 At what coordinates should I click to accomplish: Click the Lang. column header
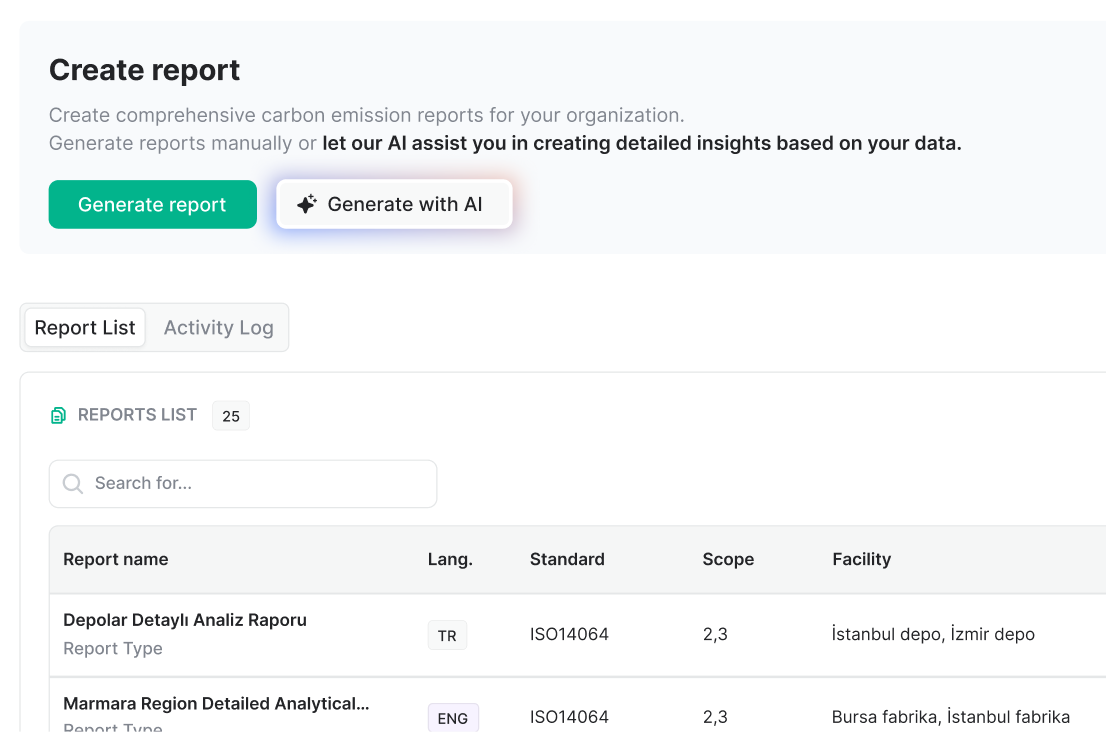(x=450, y=559)
